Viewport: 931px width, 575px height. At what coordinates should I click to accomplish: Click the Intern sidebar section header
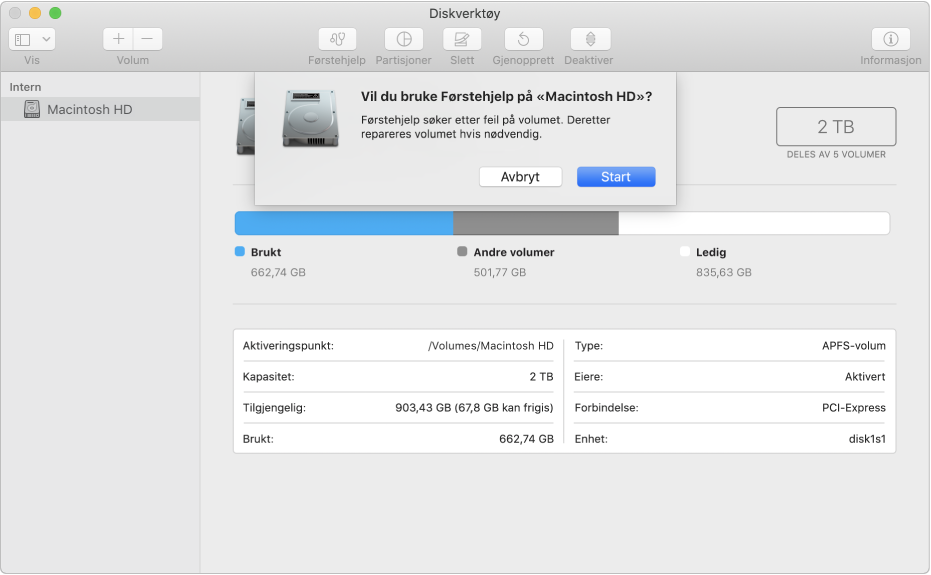(x=26, y=87)
